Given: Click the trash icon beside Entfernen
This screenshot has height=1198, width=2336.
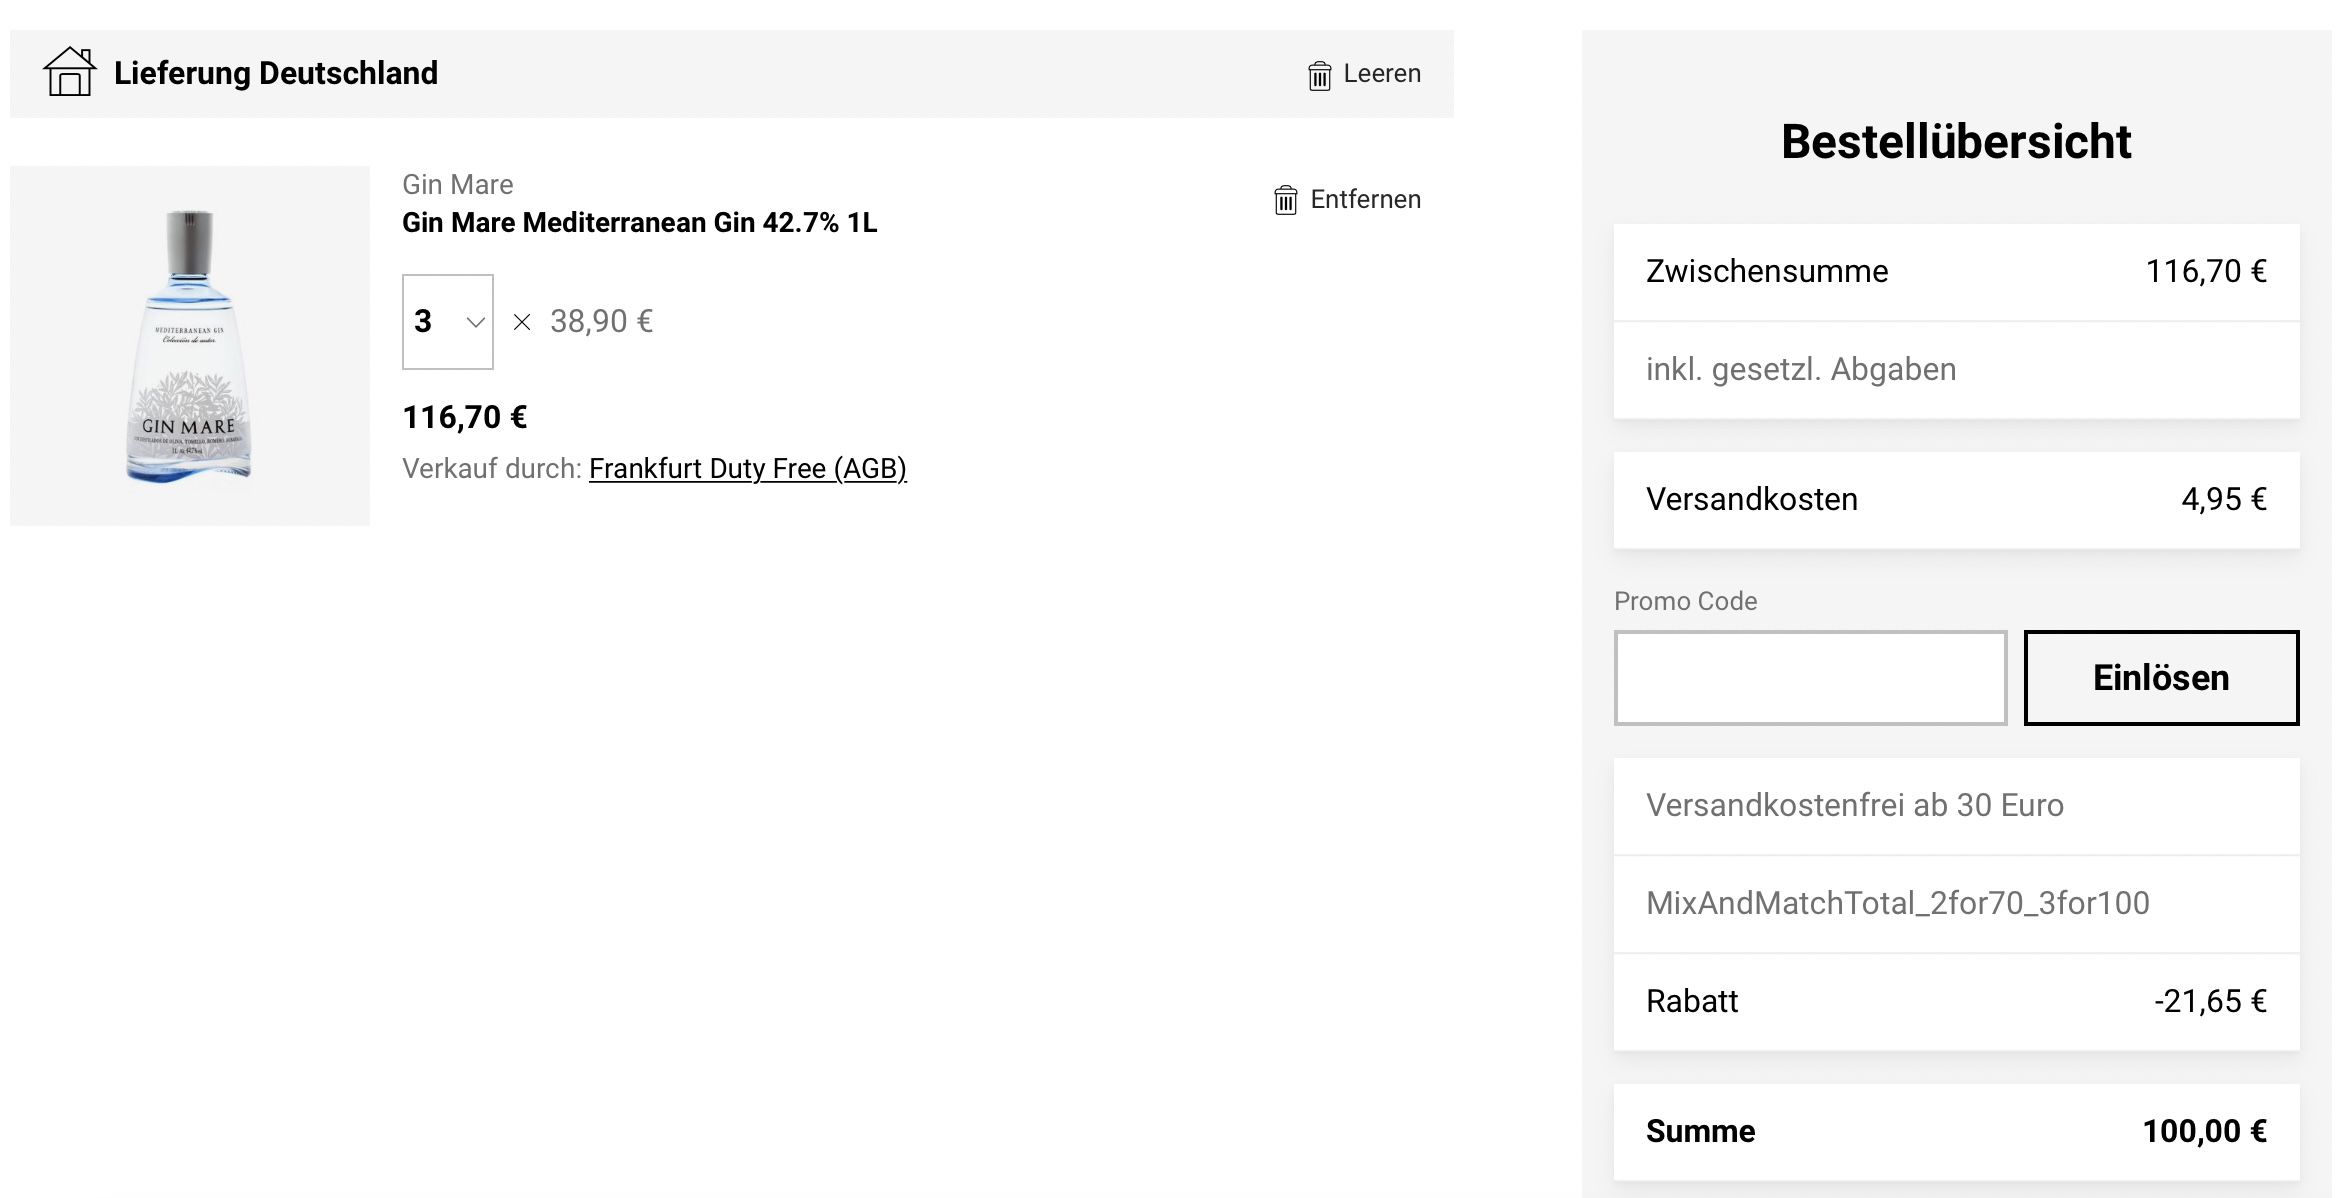Looking at the screenshot, I should [x=1285, y=200].
